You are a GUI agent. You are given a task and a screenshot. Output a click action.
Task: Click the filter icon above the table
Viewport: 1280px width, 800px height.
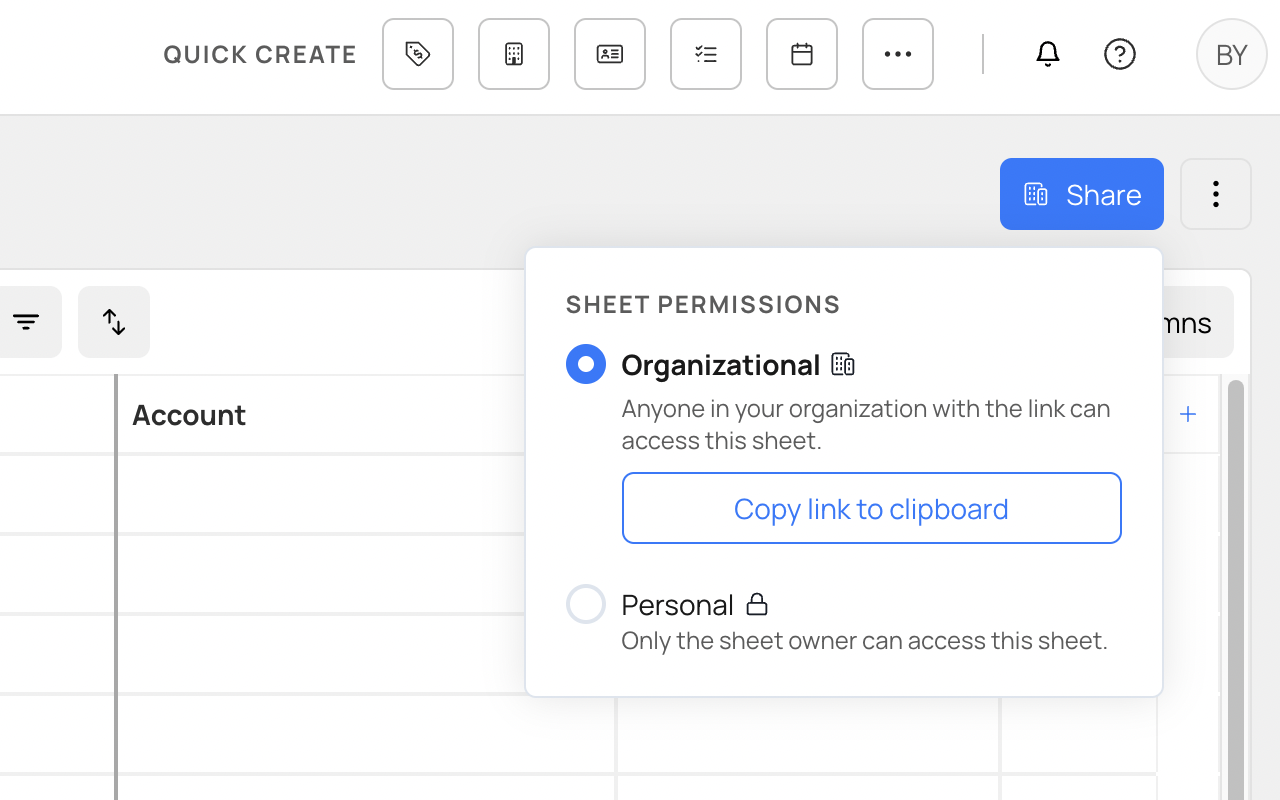pyautogui.click(x=26, y=322)
